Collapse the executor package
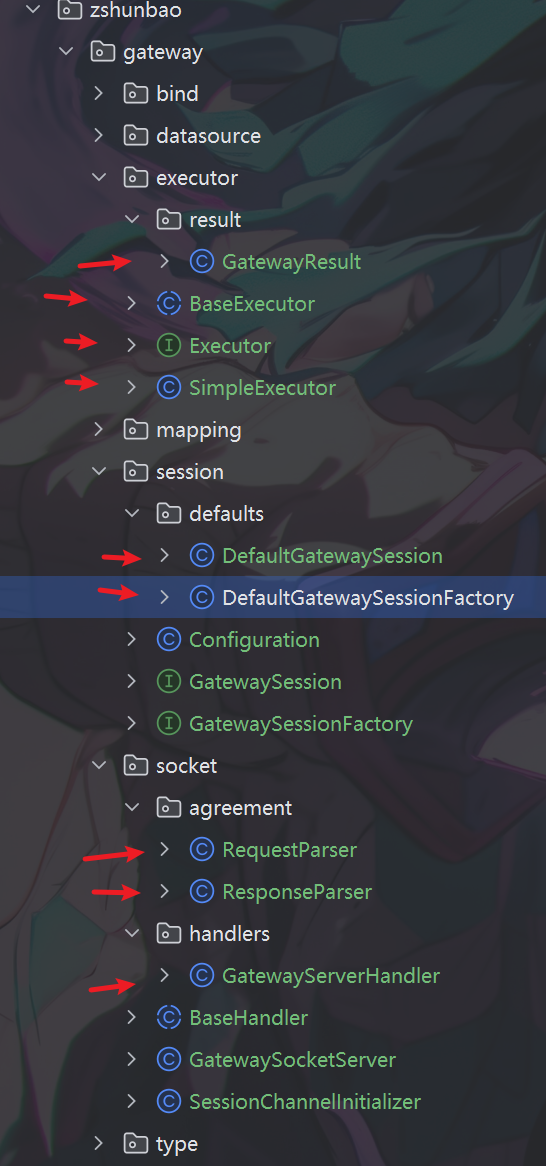Screen dimensions: 546x1166 pos(98,178)
